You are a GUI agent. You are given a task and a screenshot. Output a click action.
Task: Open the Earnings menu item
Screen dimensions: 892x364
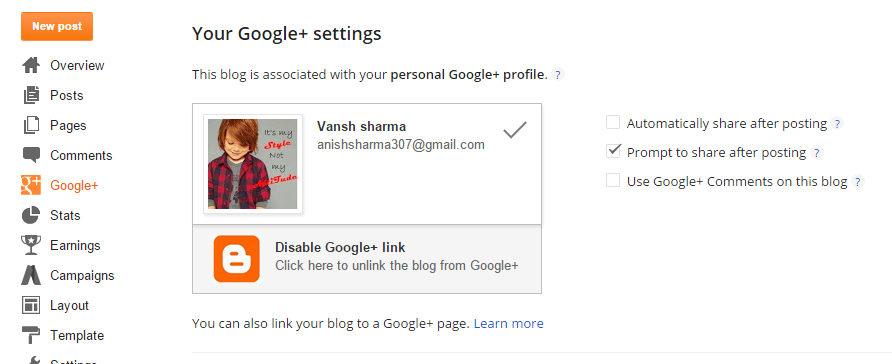[75, 246]
